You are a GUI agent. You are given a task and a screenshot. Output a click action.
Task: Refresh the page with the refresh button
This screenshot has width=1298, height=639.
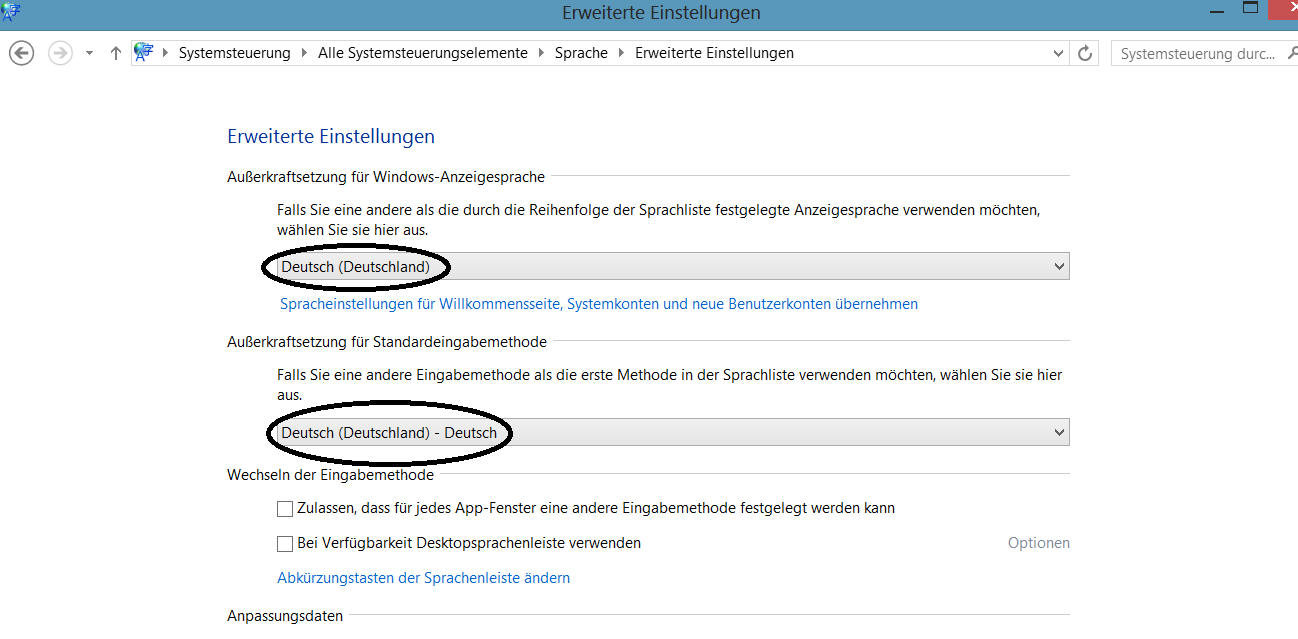point(1085,53)
